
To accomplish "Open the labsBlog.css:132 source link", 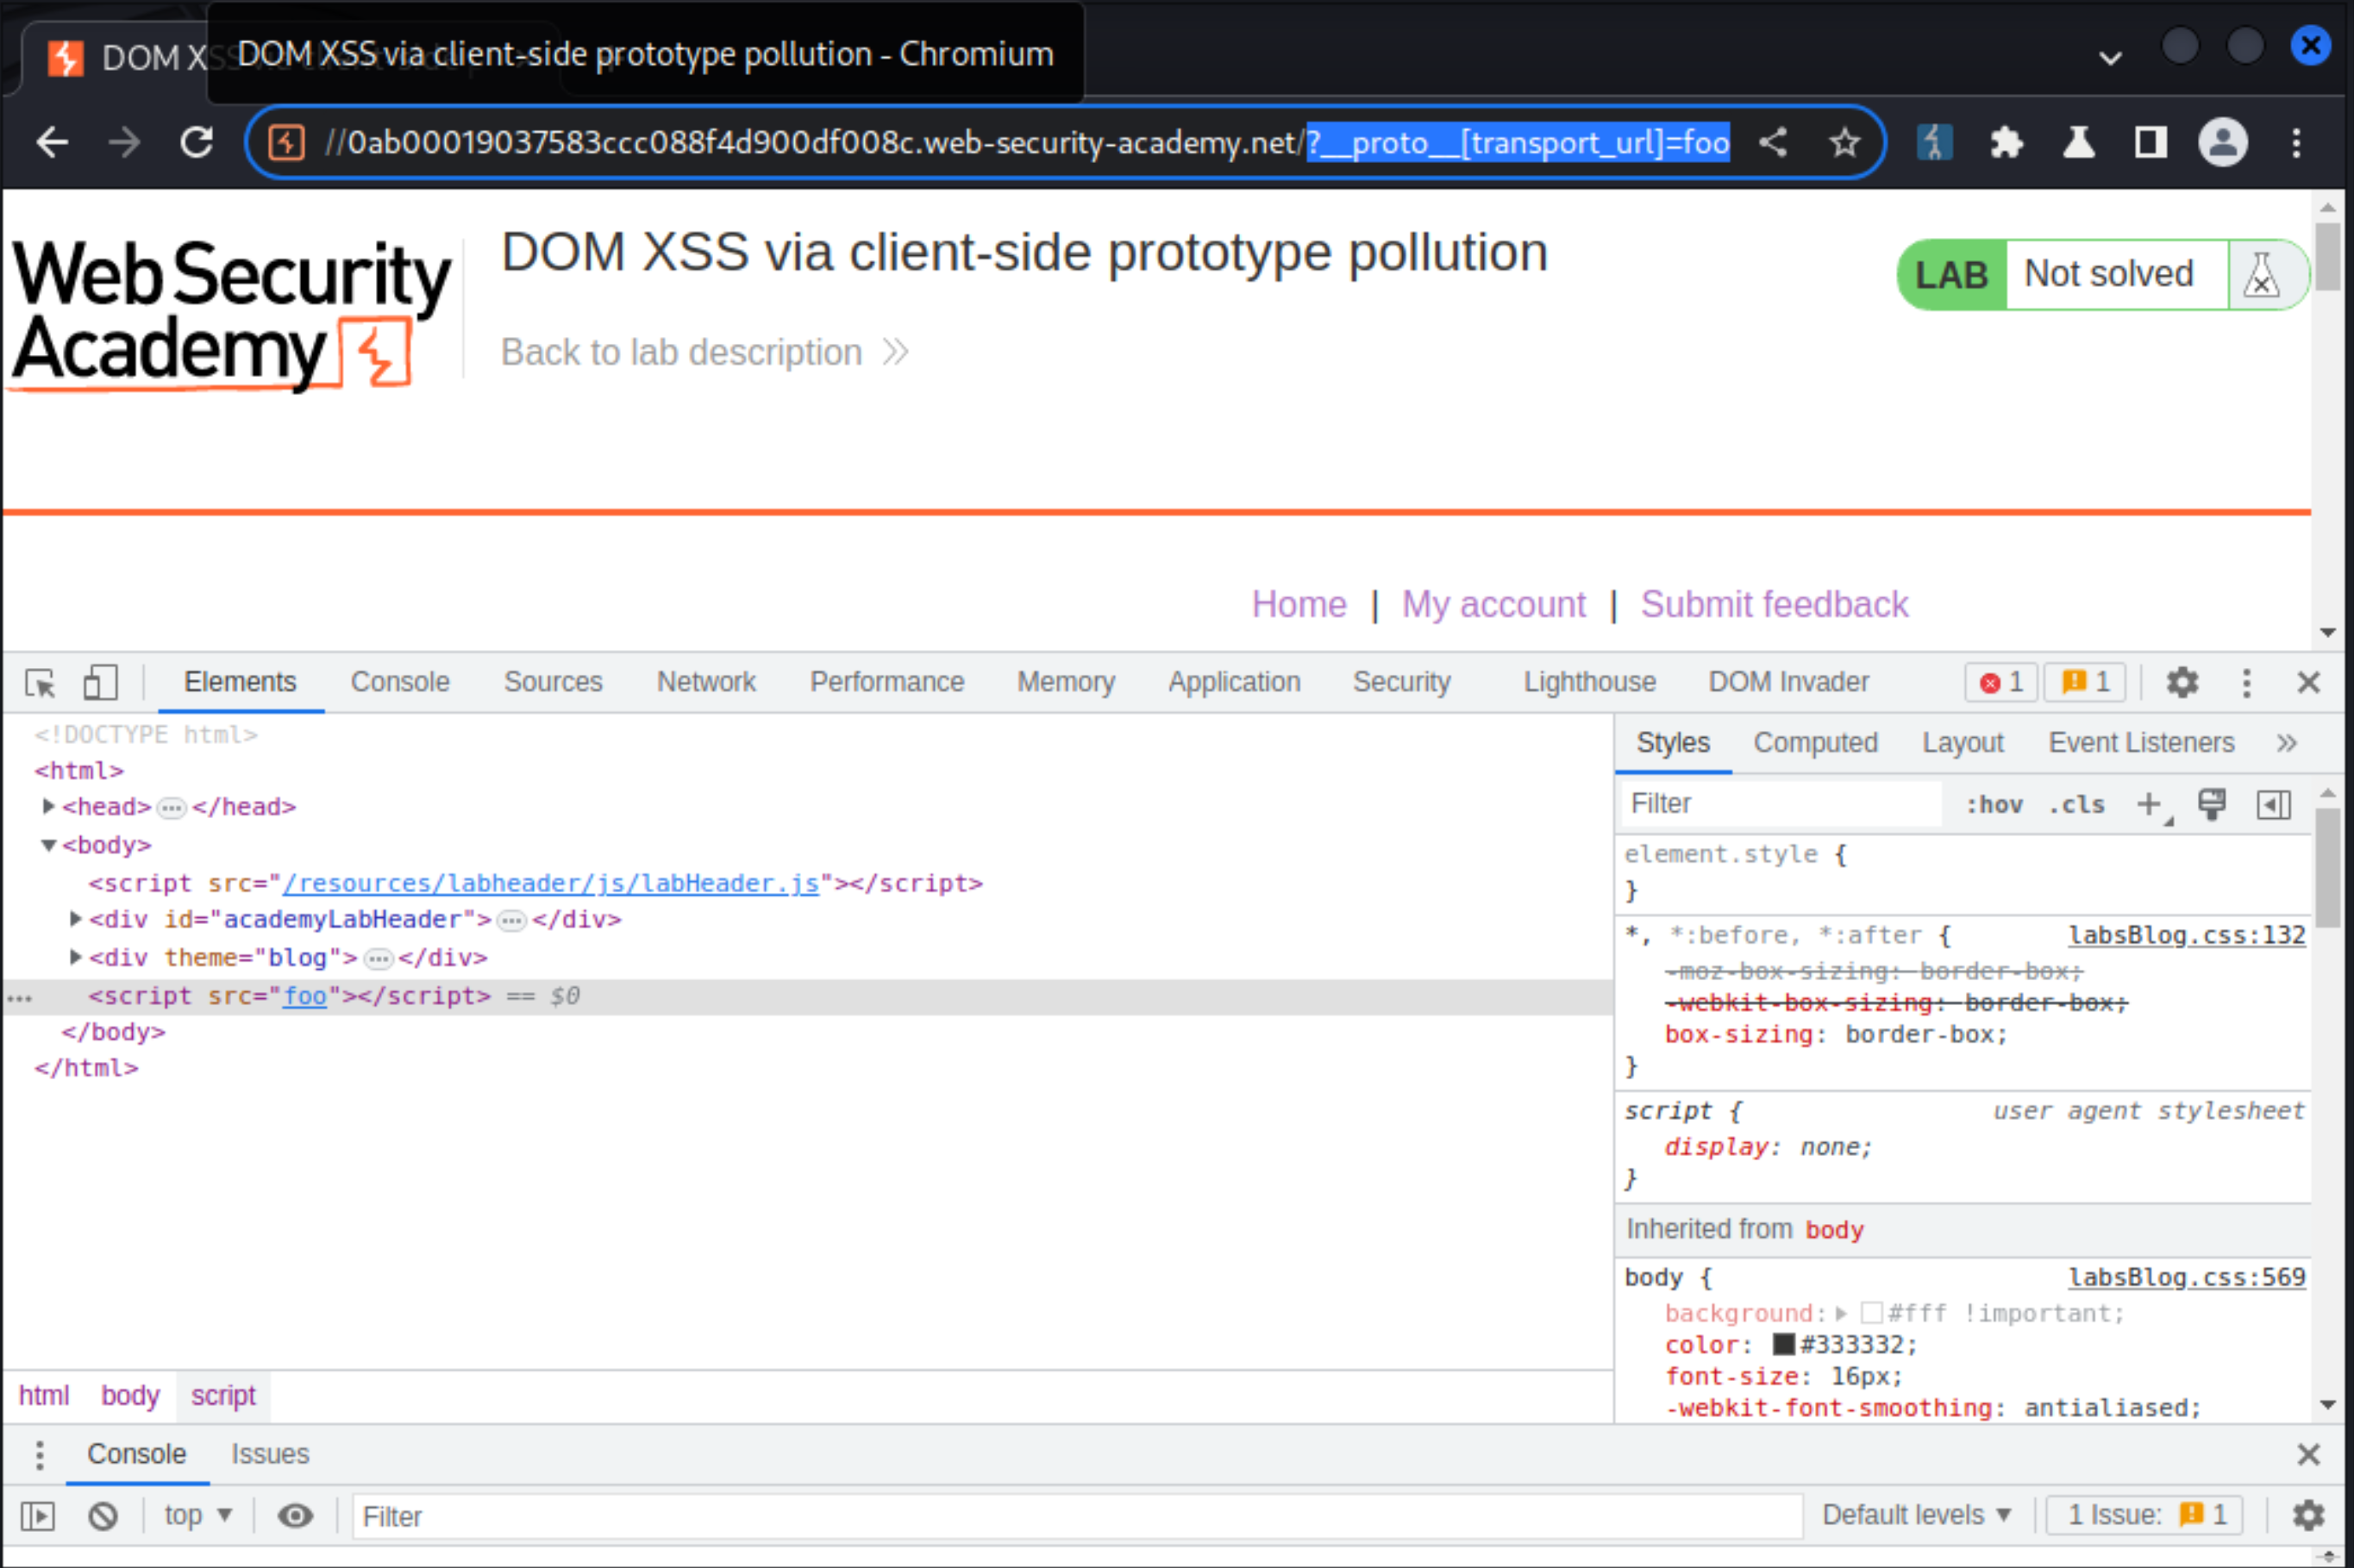I will pos(2186,936).
